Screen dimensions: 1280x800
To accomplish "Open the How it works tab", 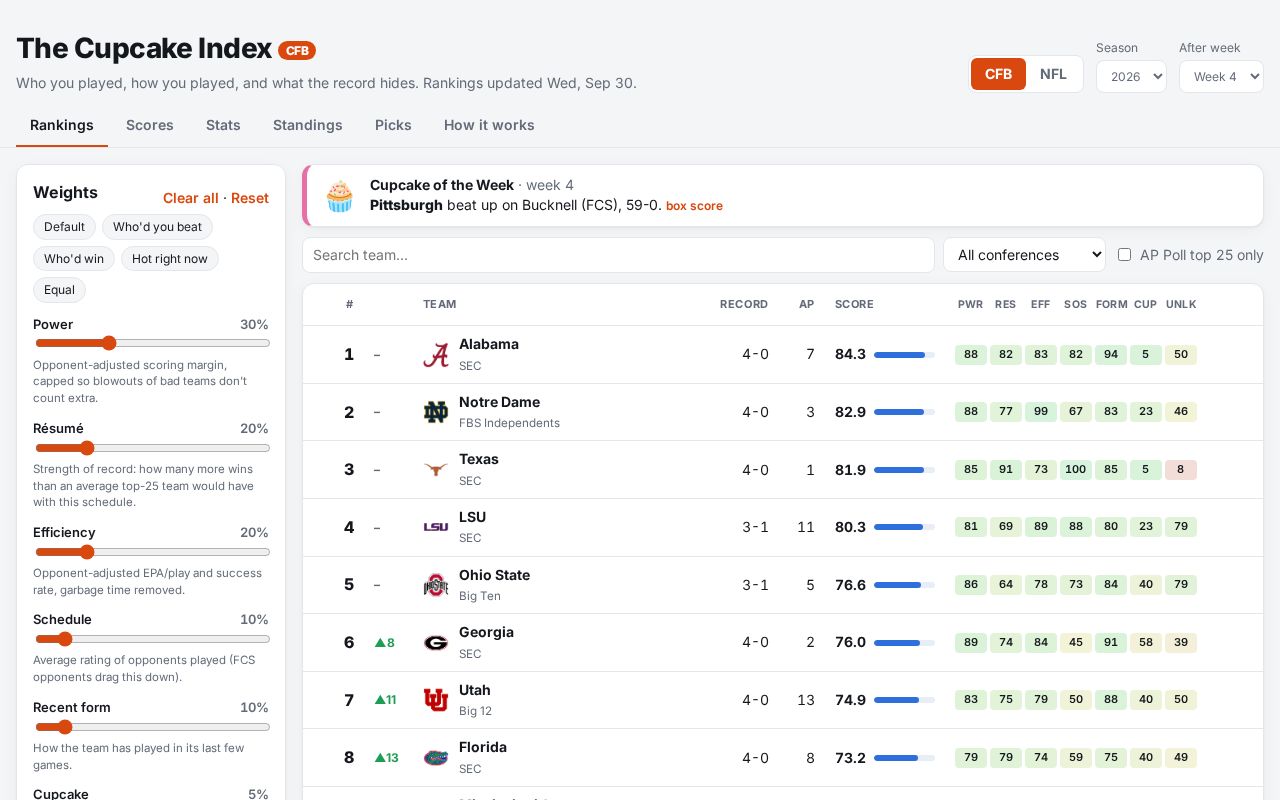I will (489, 125).
